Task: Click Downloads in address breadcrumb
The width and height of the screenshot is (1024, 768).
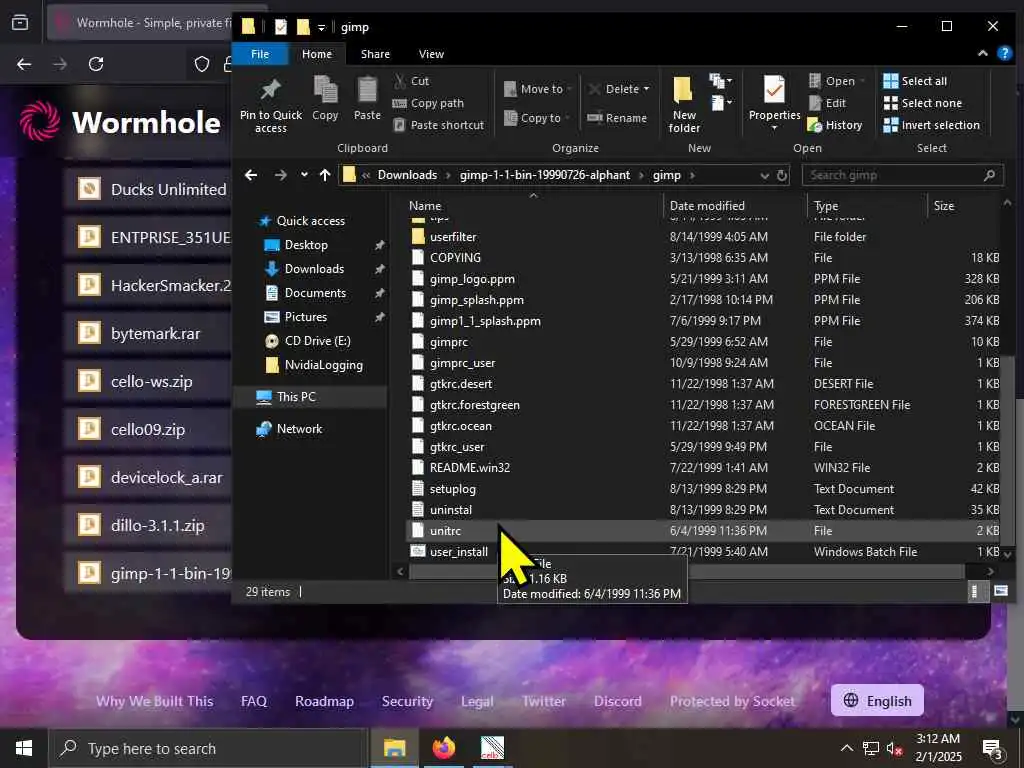Action: click(407, 175)
